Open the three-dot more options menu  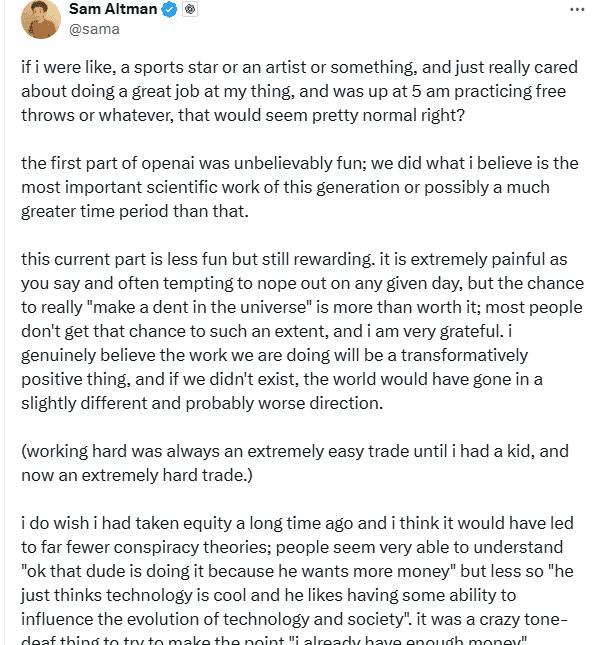pos(577,8)
